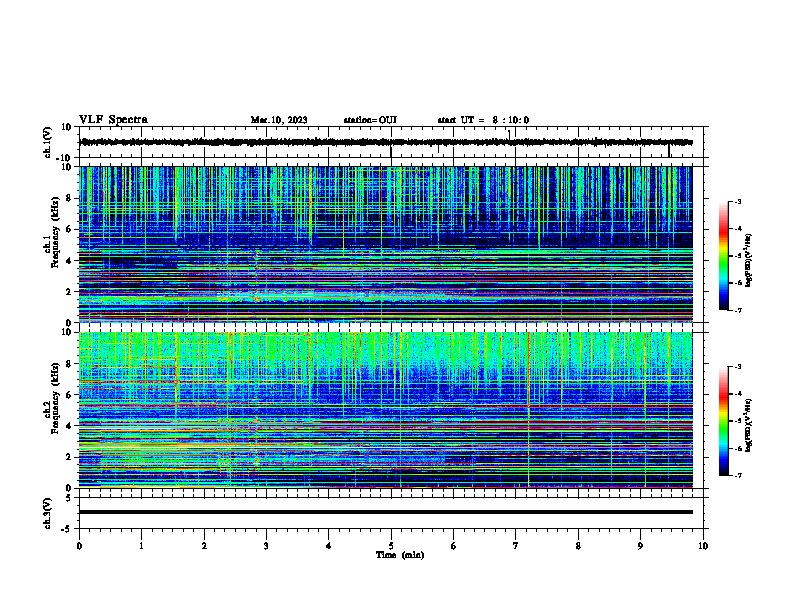Click the "Time (min)" axis label
This screenshot has height=612, width=792.
(400, 555)
